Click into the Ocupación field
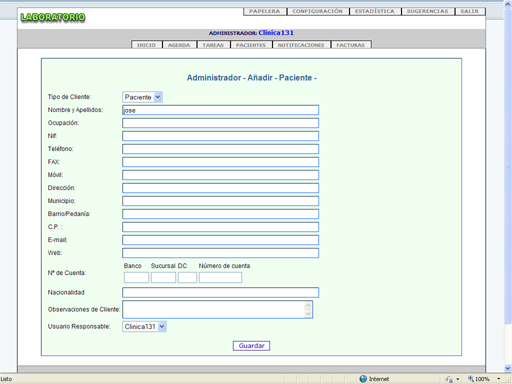 tap(220, 123)
